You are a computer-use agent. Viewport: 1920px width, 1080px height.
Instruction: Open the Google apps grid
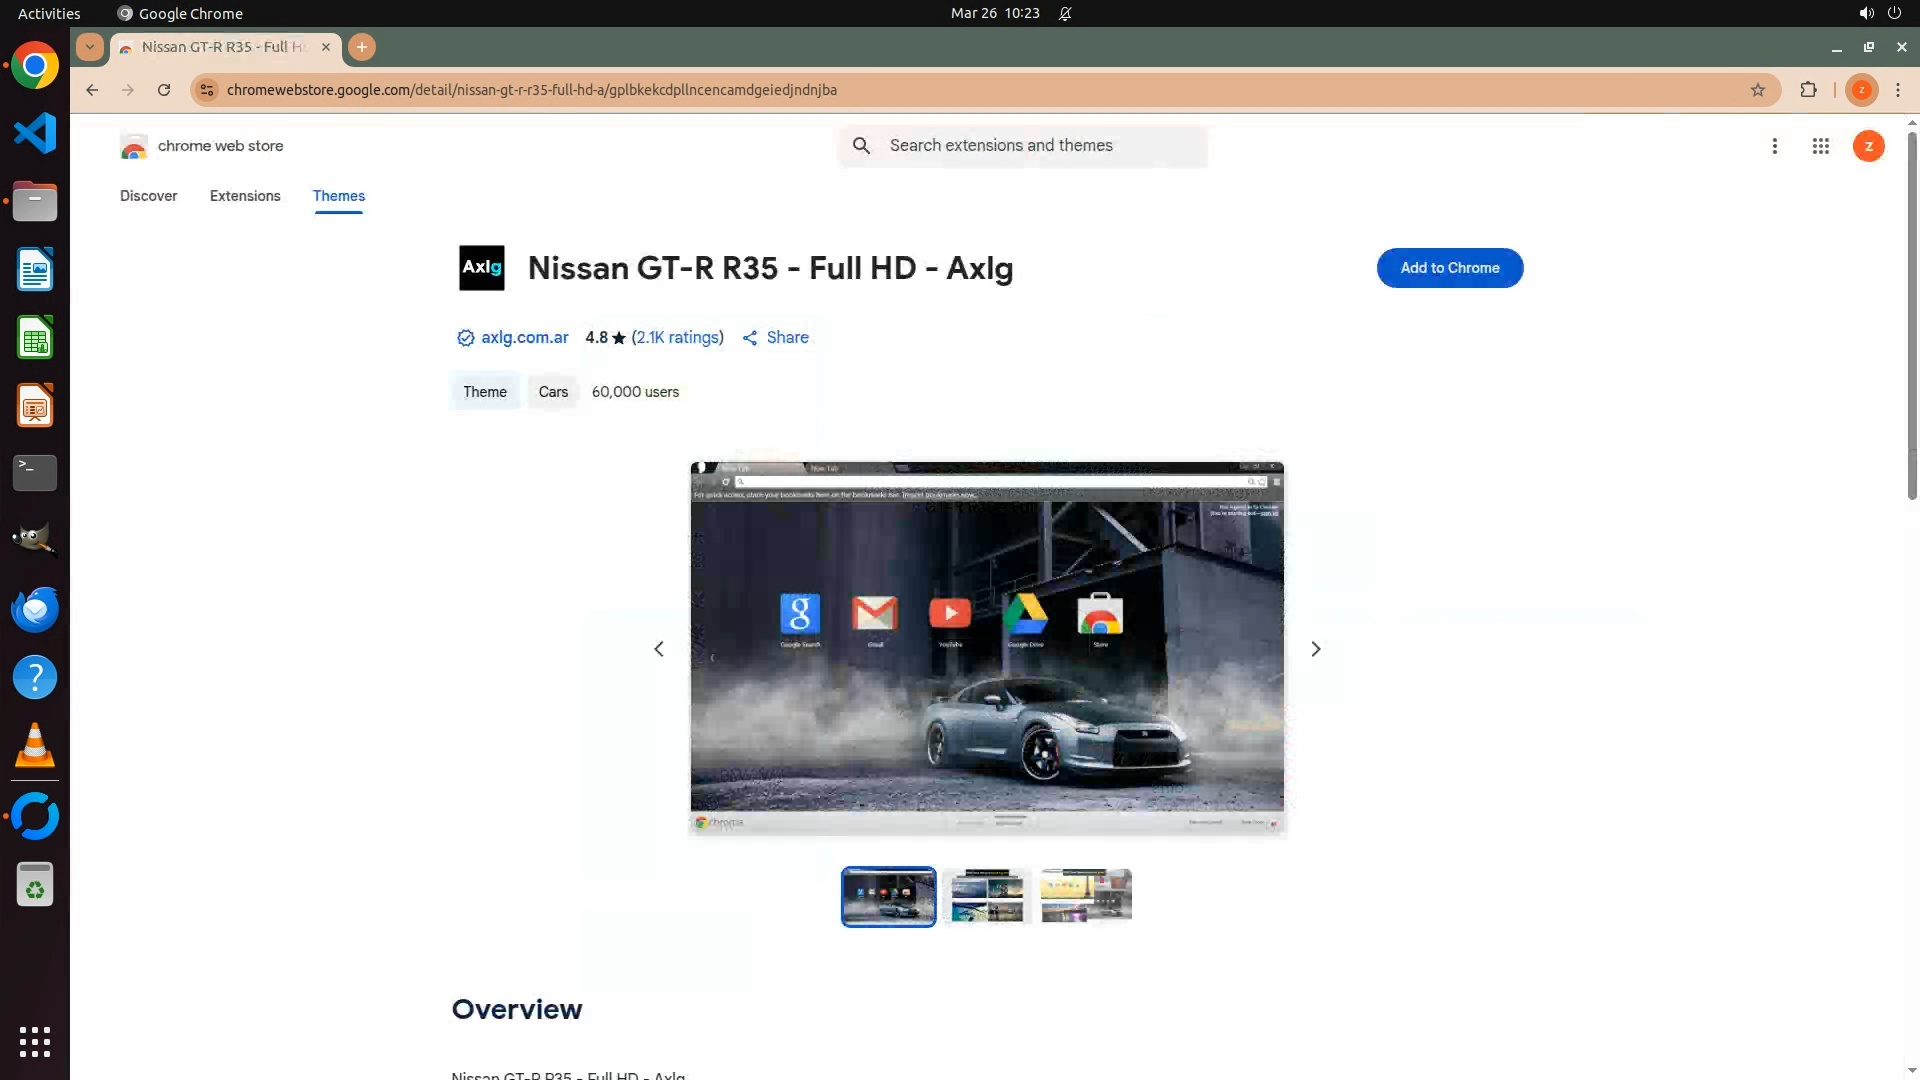coord(1820,146)
